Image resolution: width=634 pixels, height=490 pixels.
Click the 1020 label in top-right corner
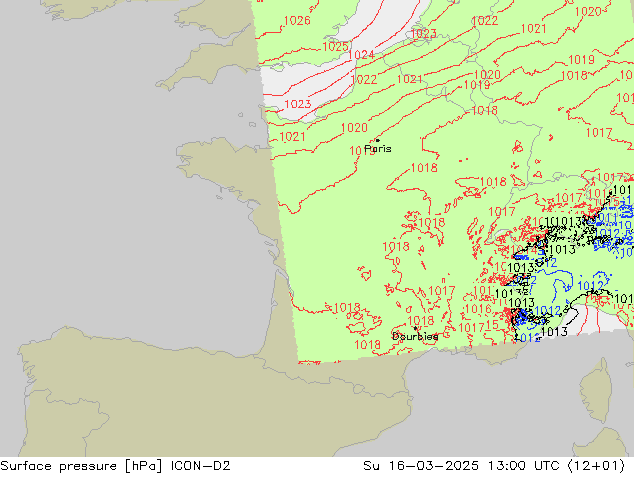[589, 12]
